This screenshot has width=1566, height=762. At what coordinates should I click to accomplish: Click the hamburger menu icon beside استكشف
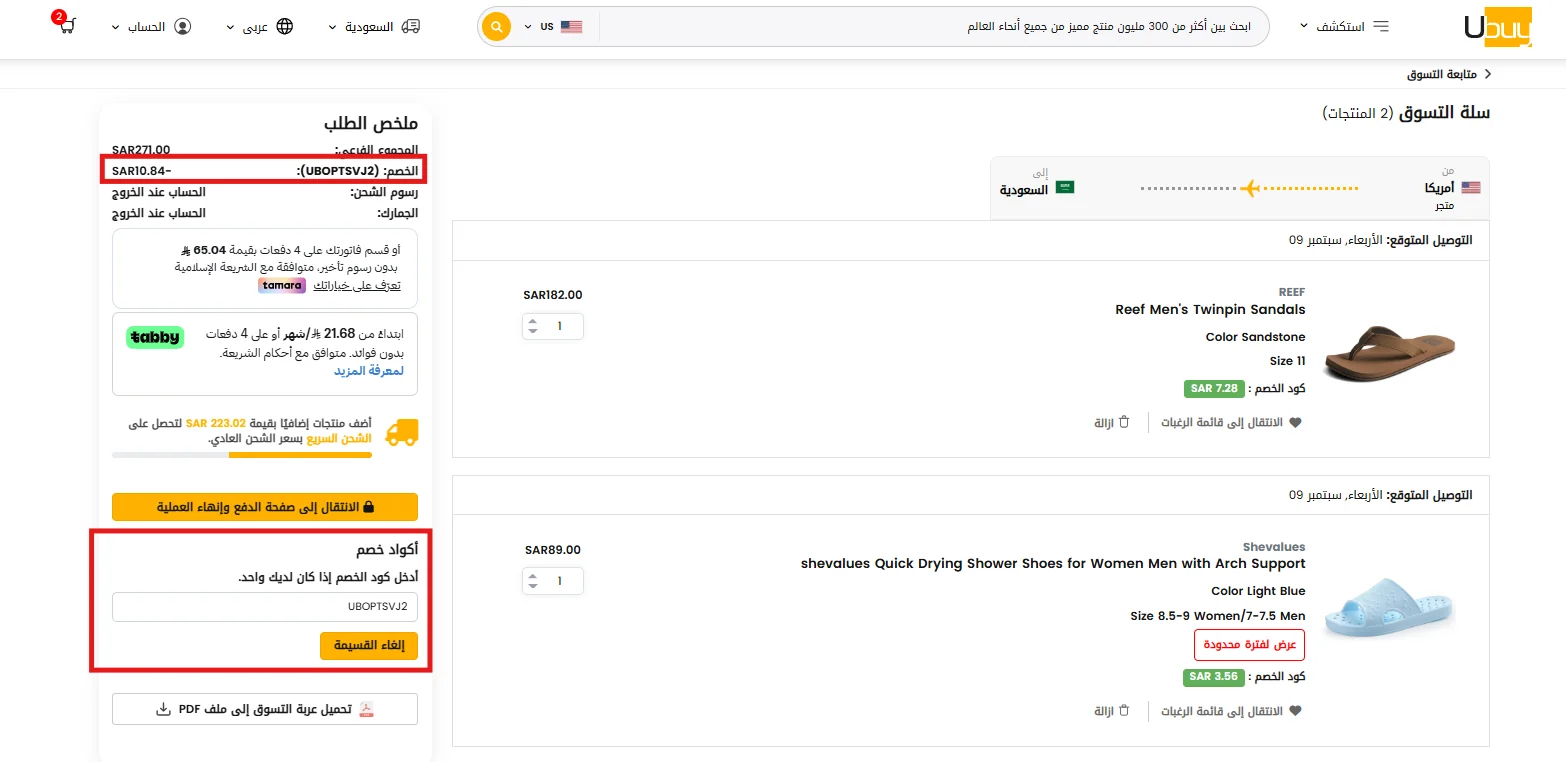[x=1381, y=26]
